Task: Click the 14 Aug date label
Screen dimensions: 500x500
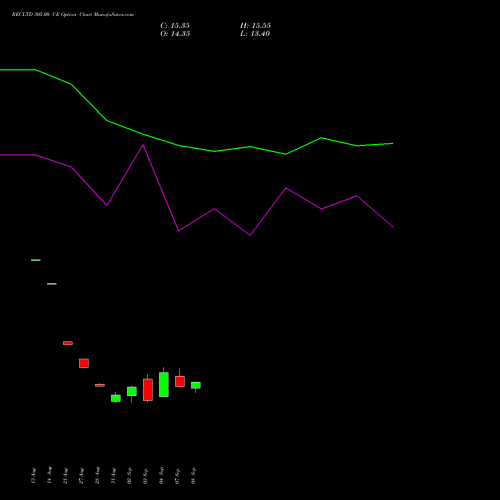Action: (49, 476)
